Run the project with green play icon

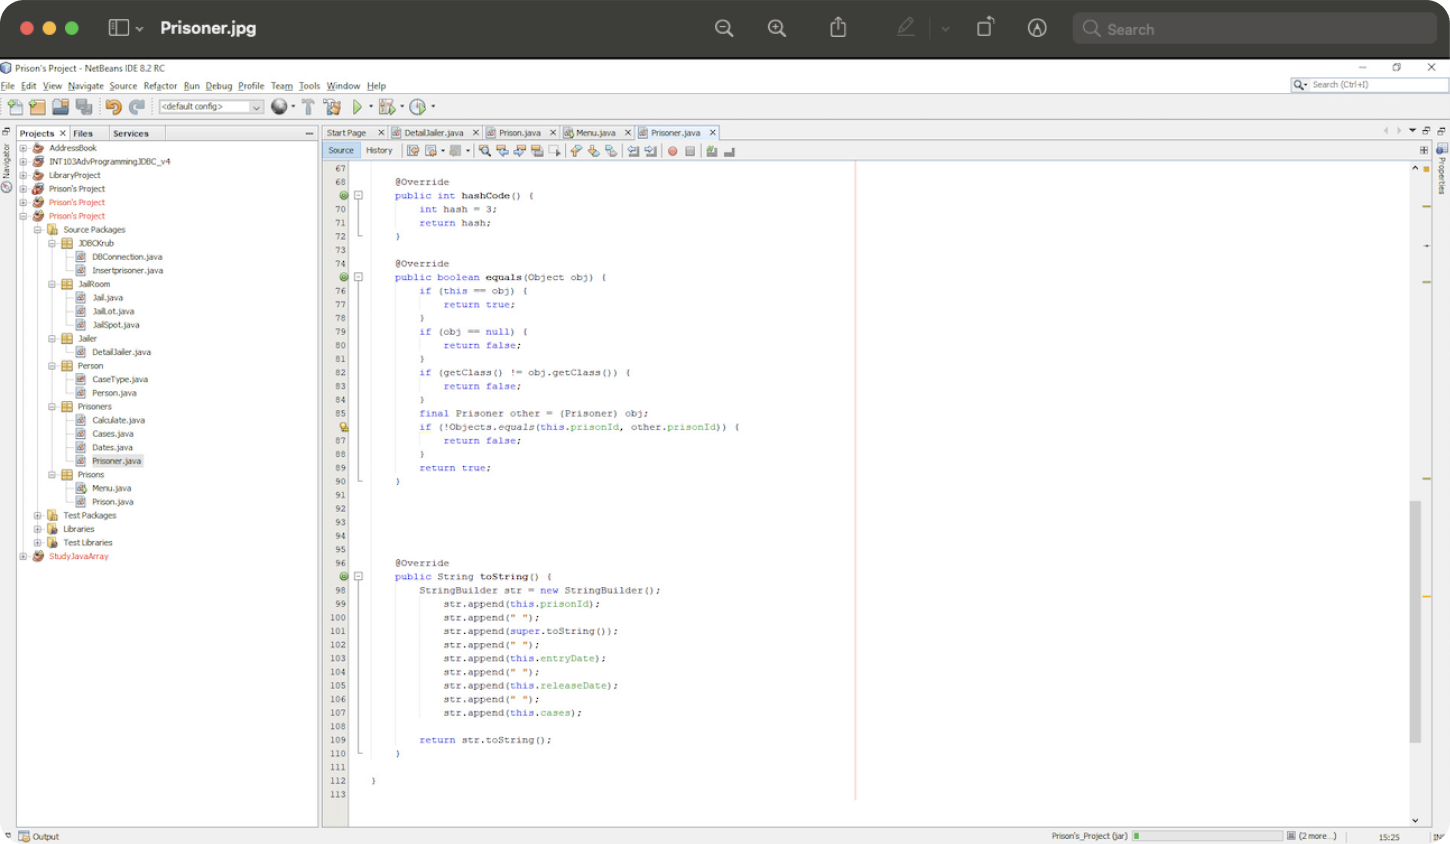357,107
